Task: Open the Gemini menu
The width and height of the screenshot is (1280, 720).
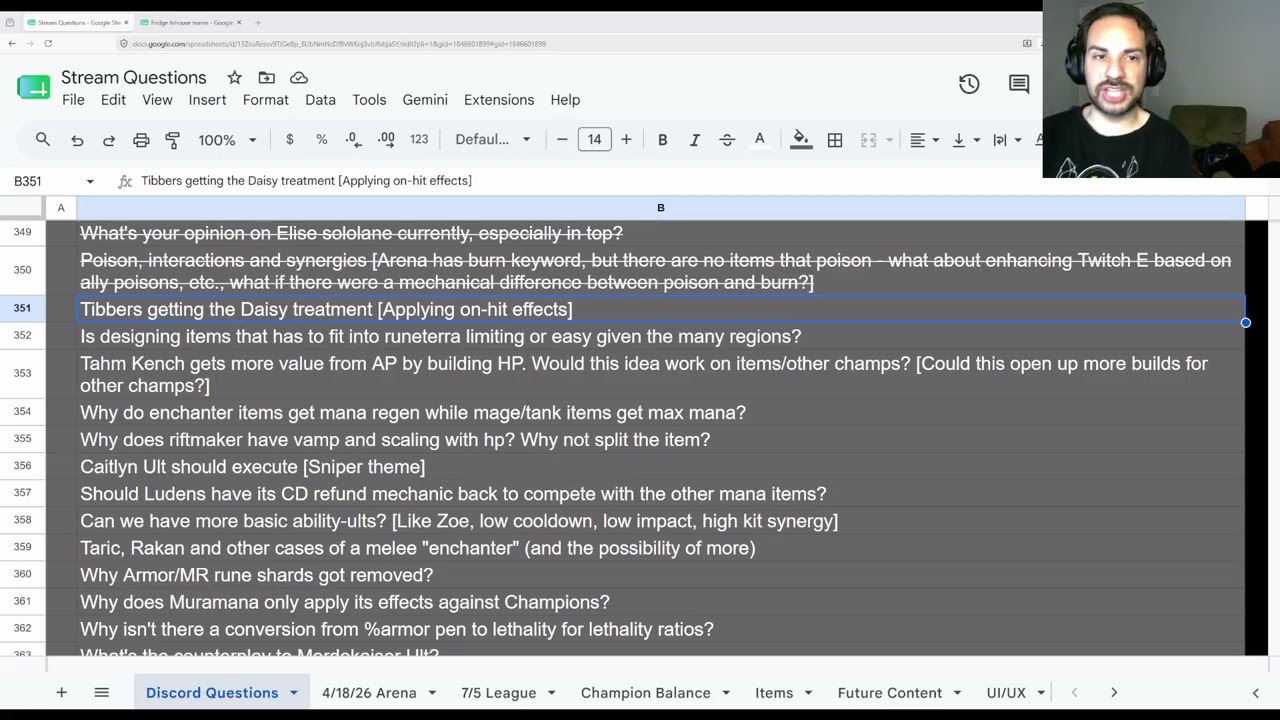Action: point(425,100)
